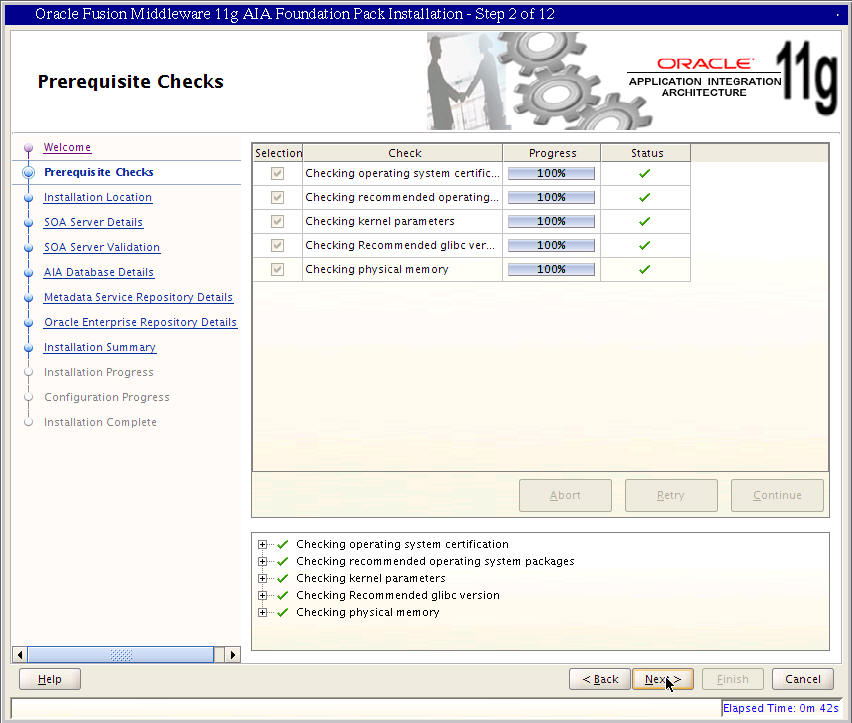The image size is (852, 723).
Task: Click the Selection column header
Action: [x=278, y=153]
